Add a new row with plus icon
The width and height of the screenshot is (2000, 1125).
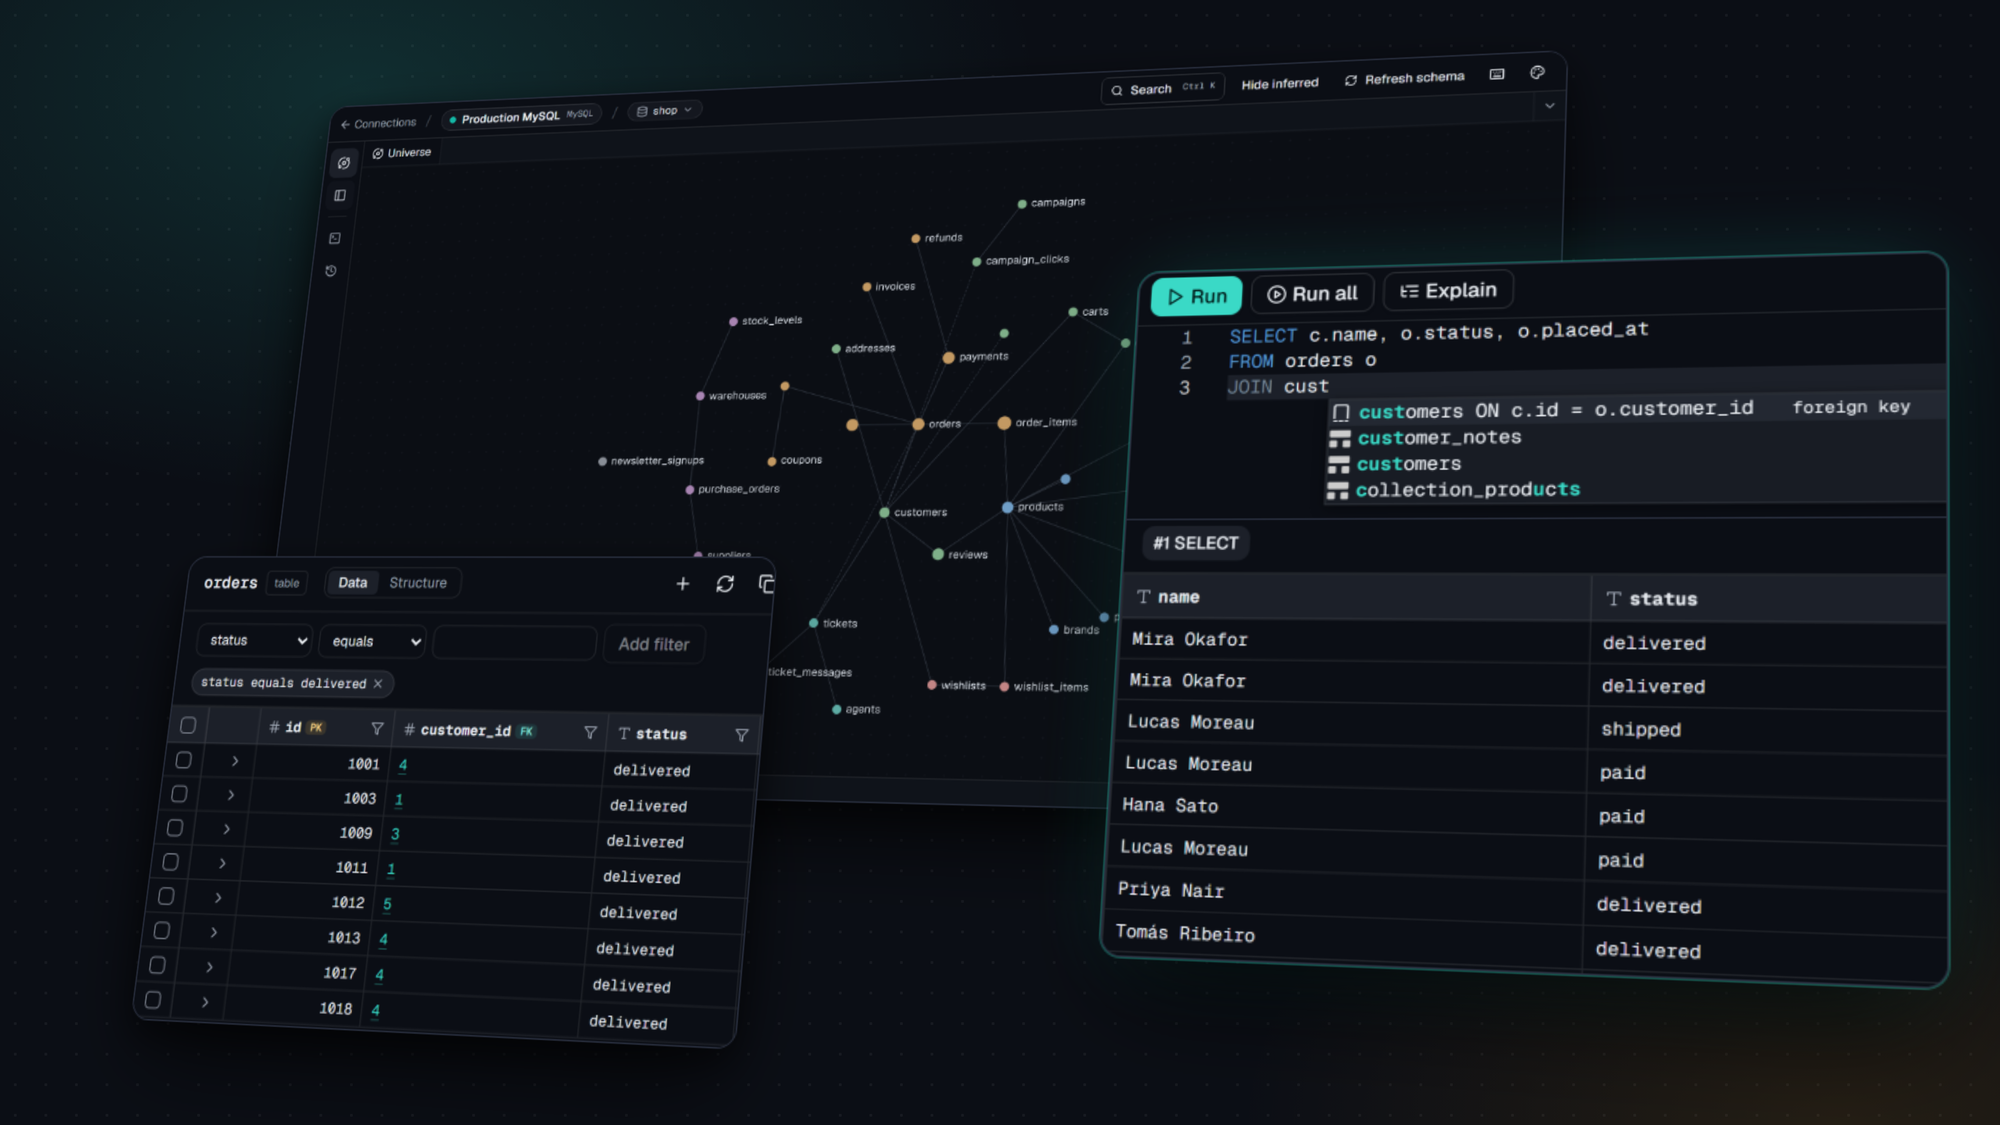tap(683, 584)
